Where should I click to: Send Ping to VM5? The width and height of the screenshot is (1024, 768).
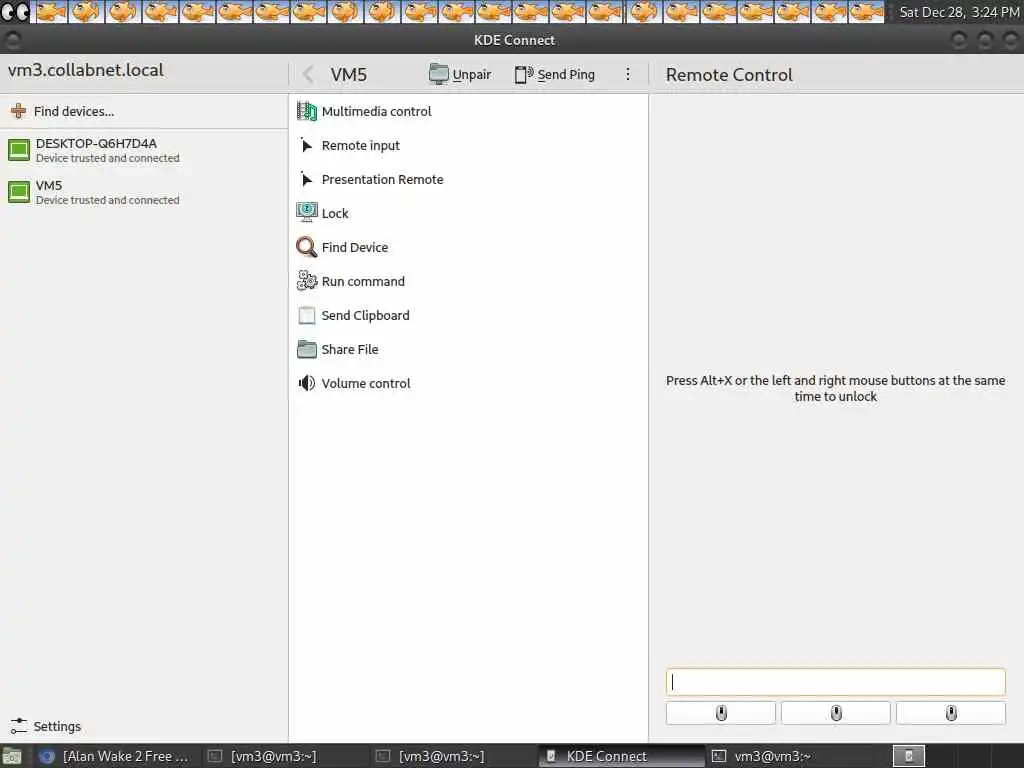pos(554,74)
